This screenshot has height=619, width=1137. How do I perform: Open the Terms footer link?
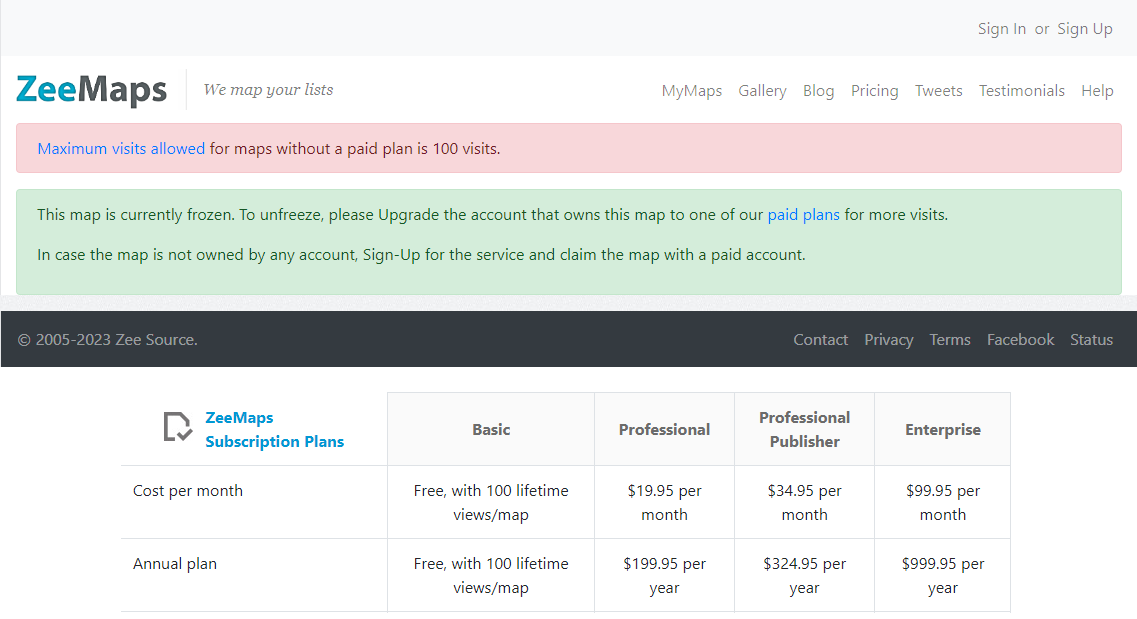(950, 339)
